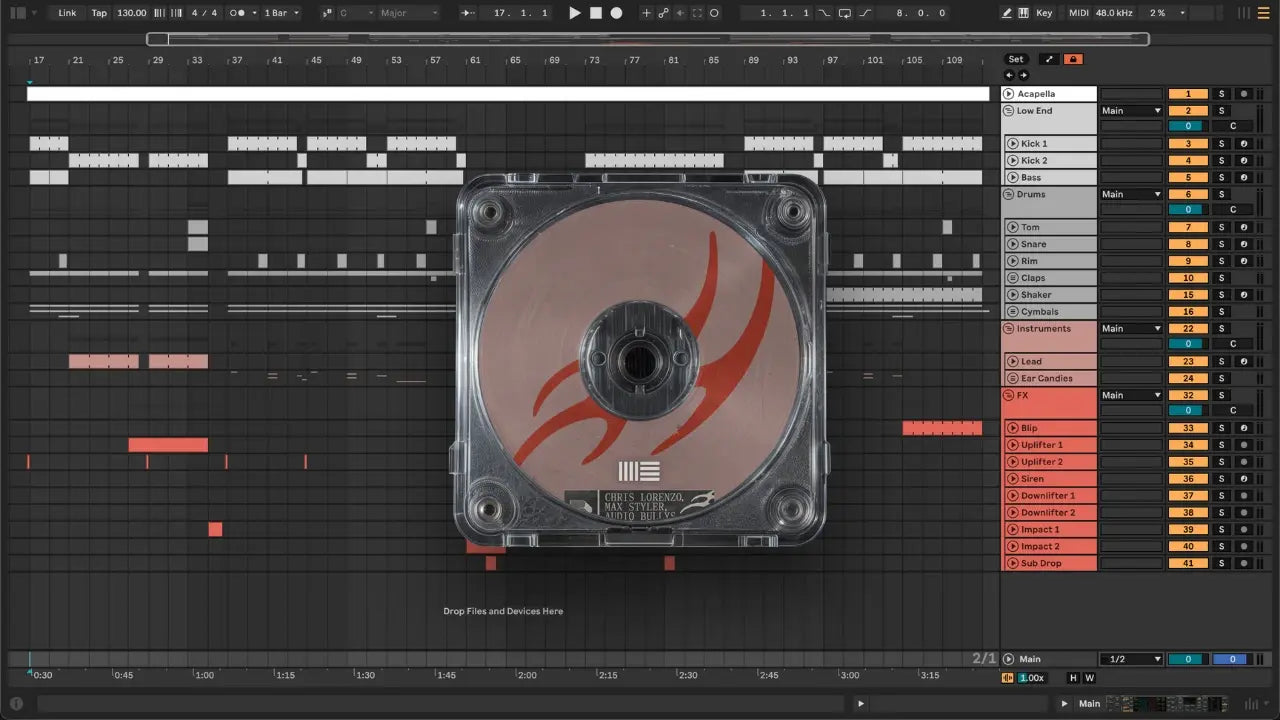Toggle the Punch-Out switch icon
This screenshot has height=720, width=1280.
pos(866,13)
